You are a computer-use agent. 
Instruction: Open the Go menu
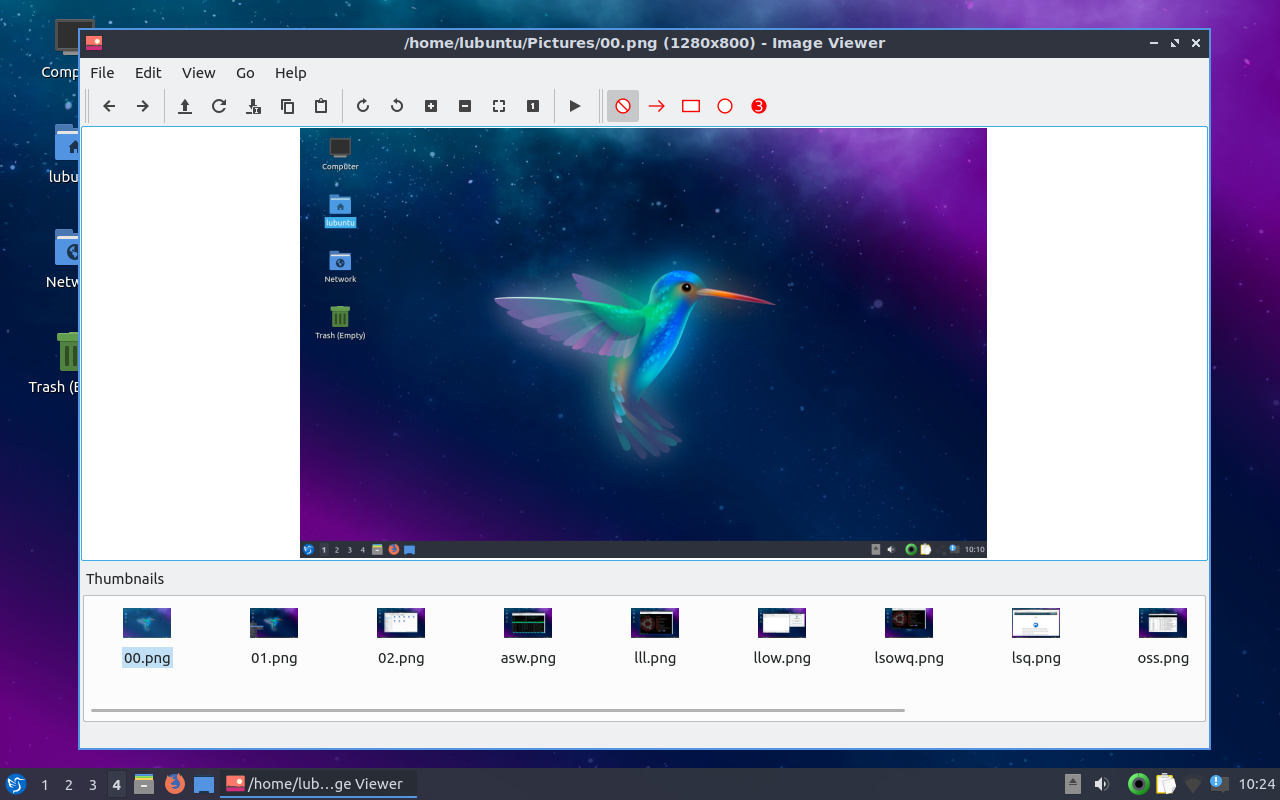(x=245, y=73)
